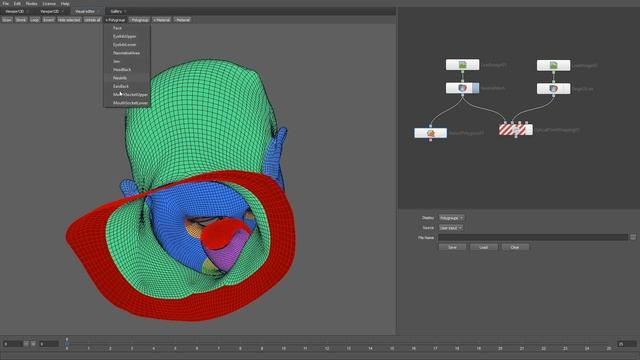
Task: Select the SelectPolygons node icon
Action: (431, 133)
